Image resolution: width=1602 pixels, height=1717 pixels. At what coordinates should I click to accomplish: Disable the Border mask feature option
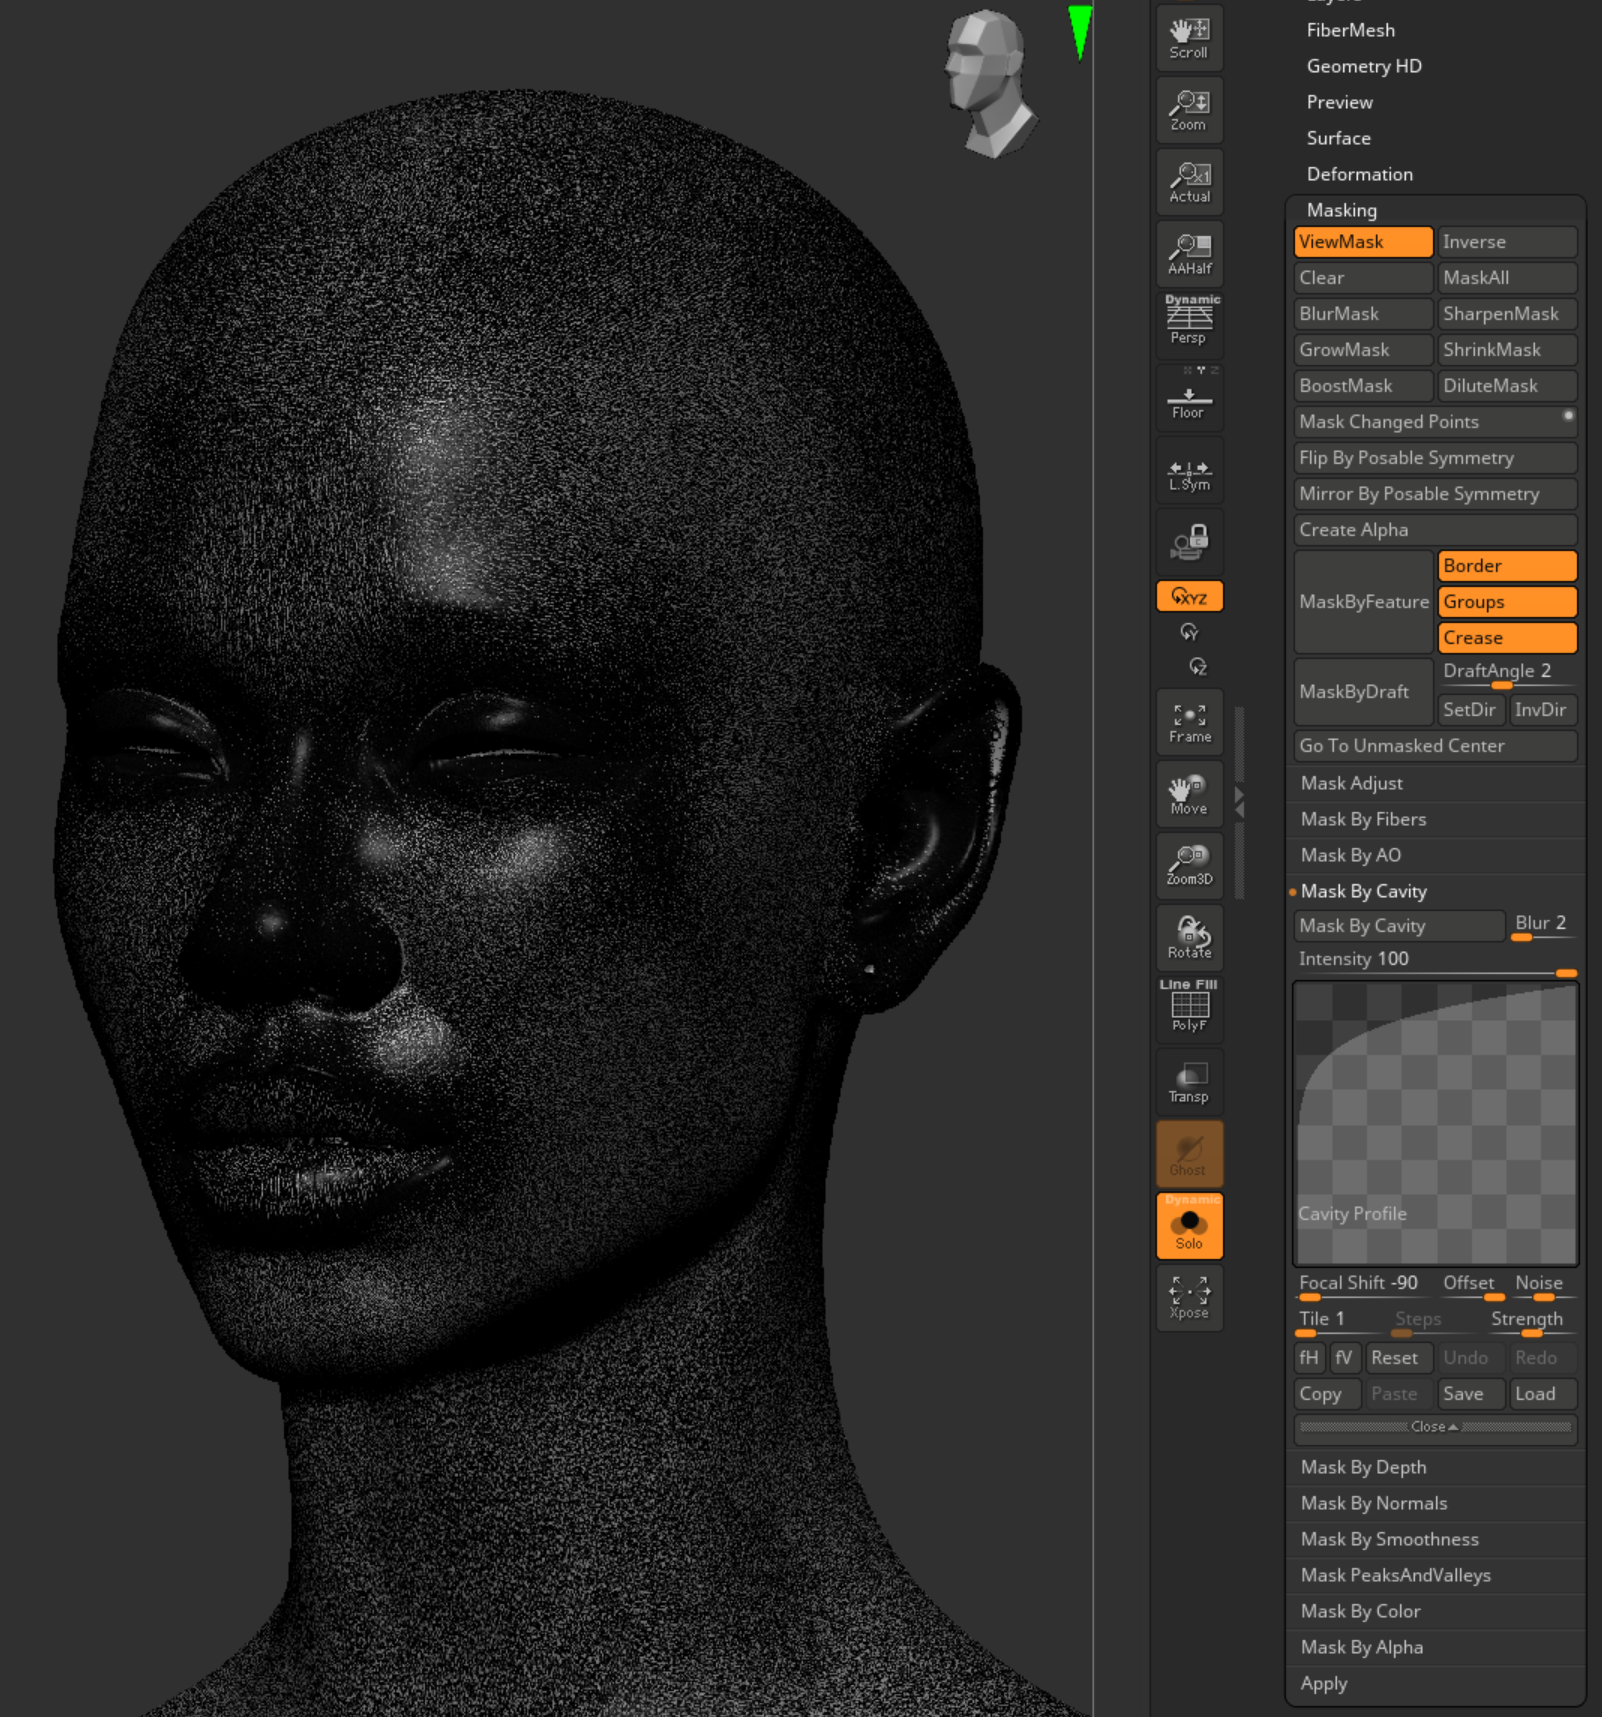click(1506, 566)
